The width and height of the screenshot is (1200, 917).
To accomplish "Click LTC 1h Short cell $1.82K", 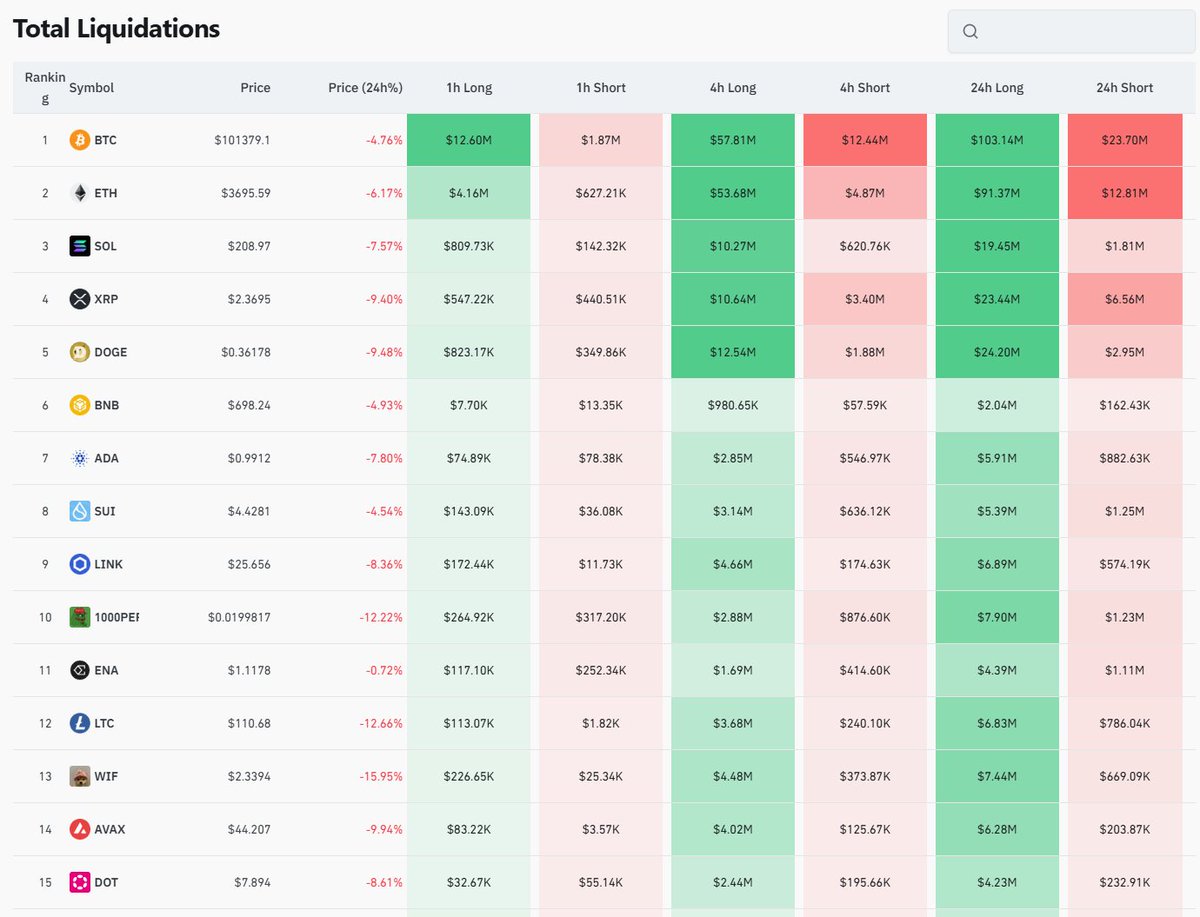I will point(601,723).
